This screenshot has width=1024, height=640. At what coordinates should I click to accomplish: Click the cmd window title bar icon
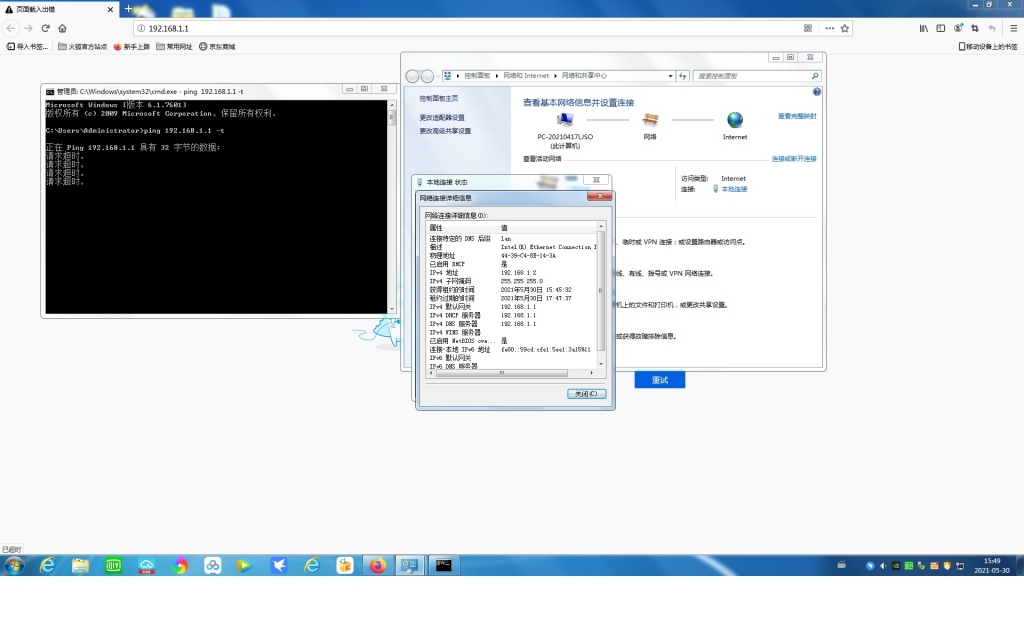(x=50, y=91)
